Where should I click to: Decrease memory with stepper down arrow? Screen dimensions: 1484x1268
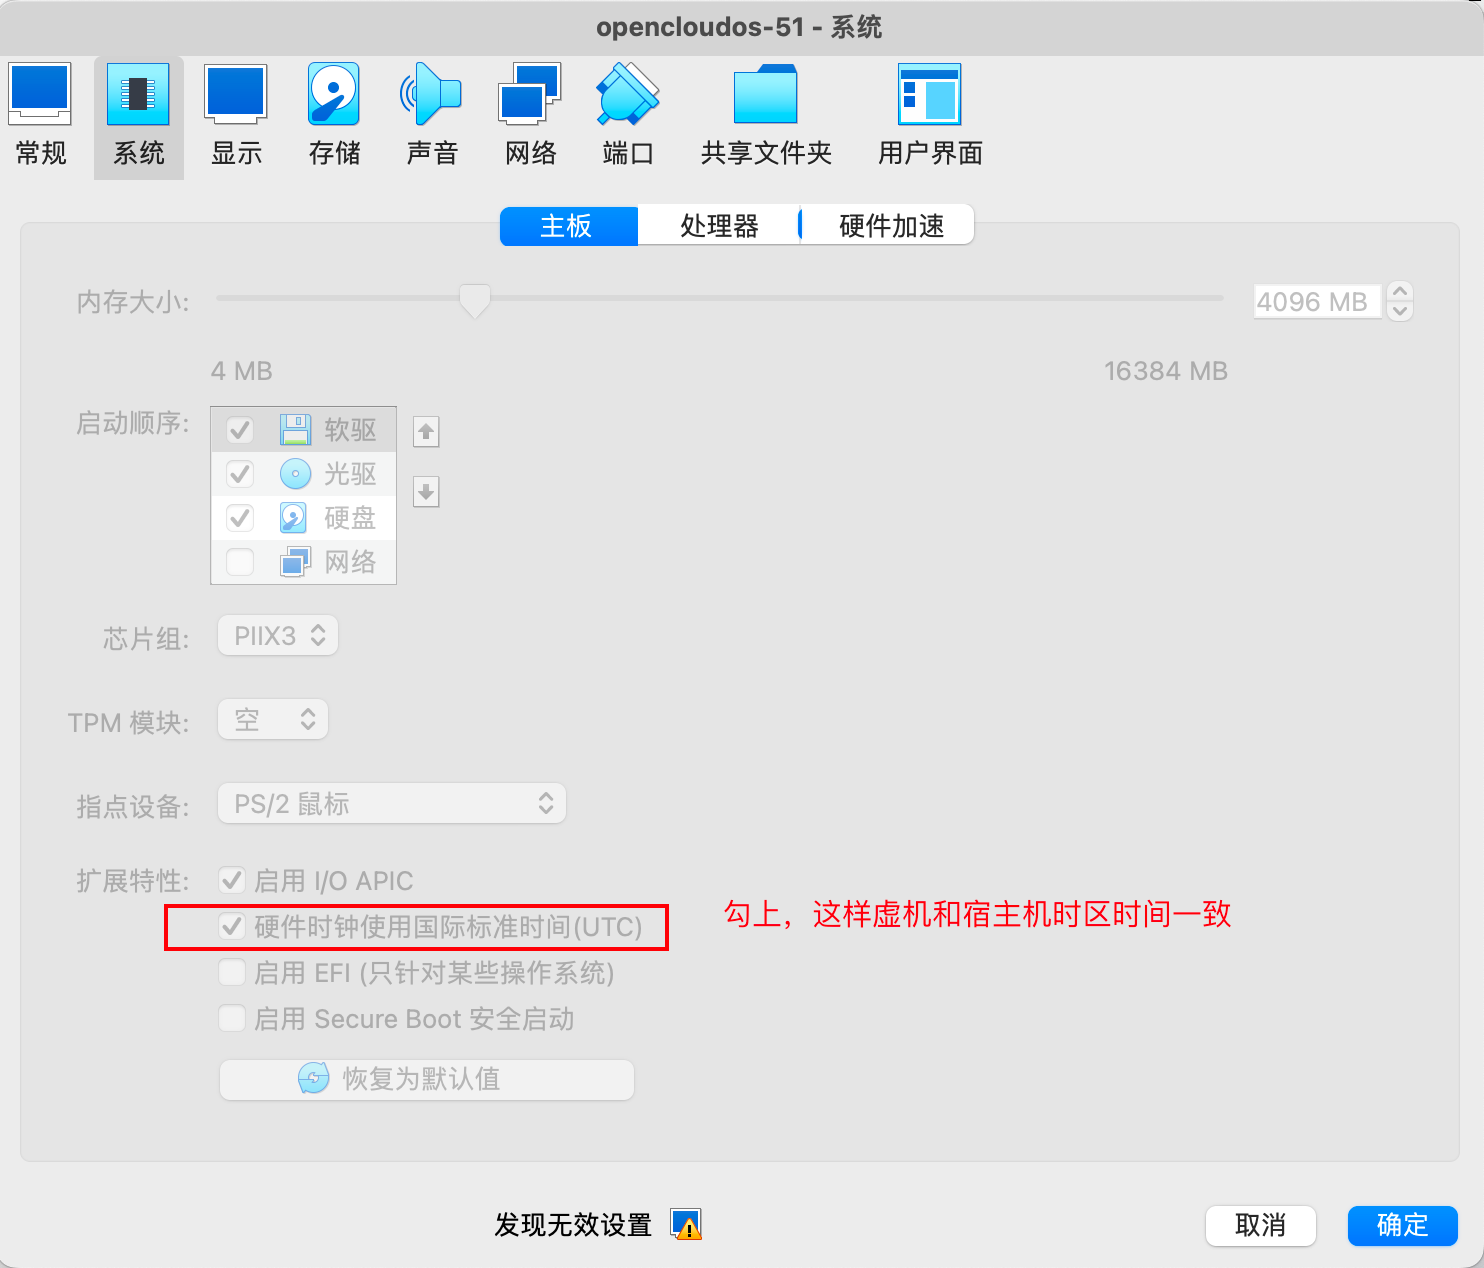(1400, 311)
